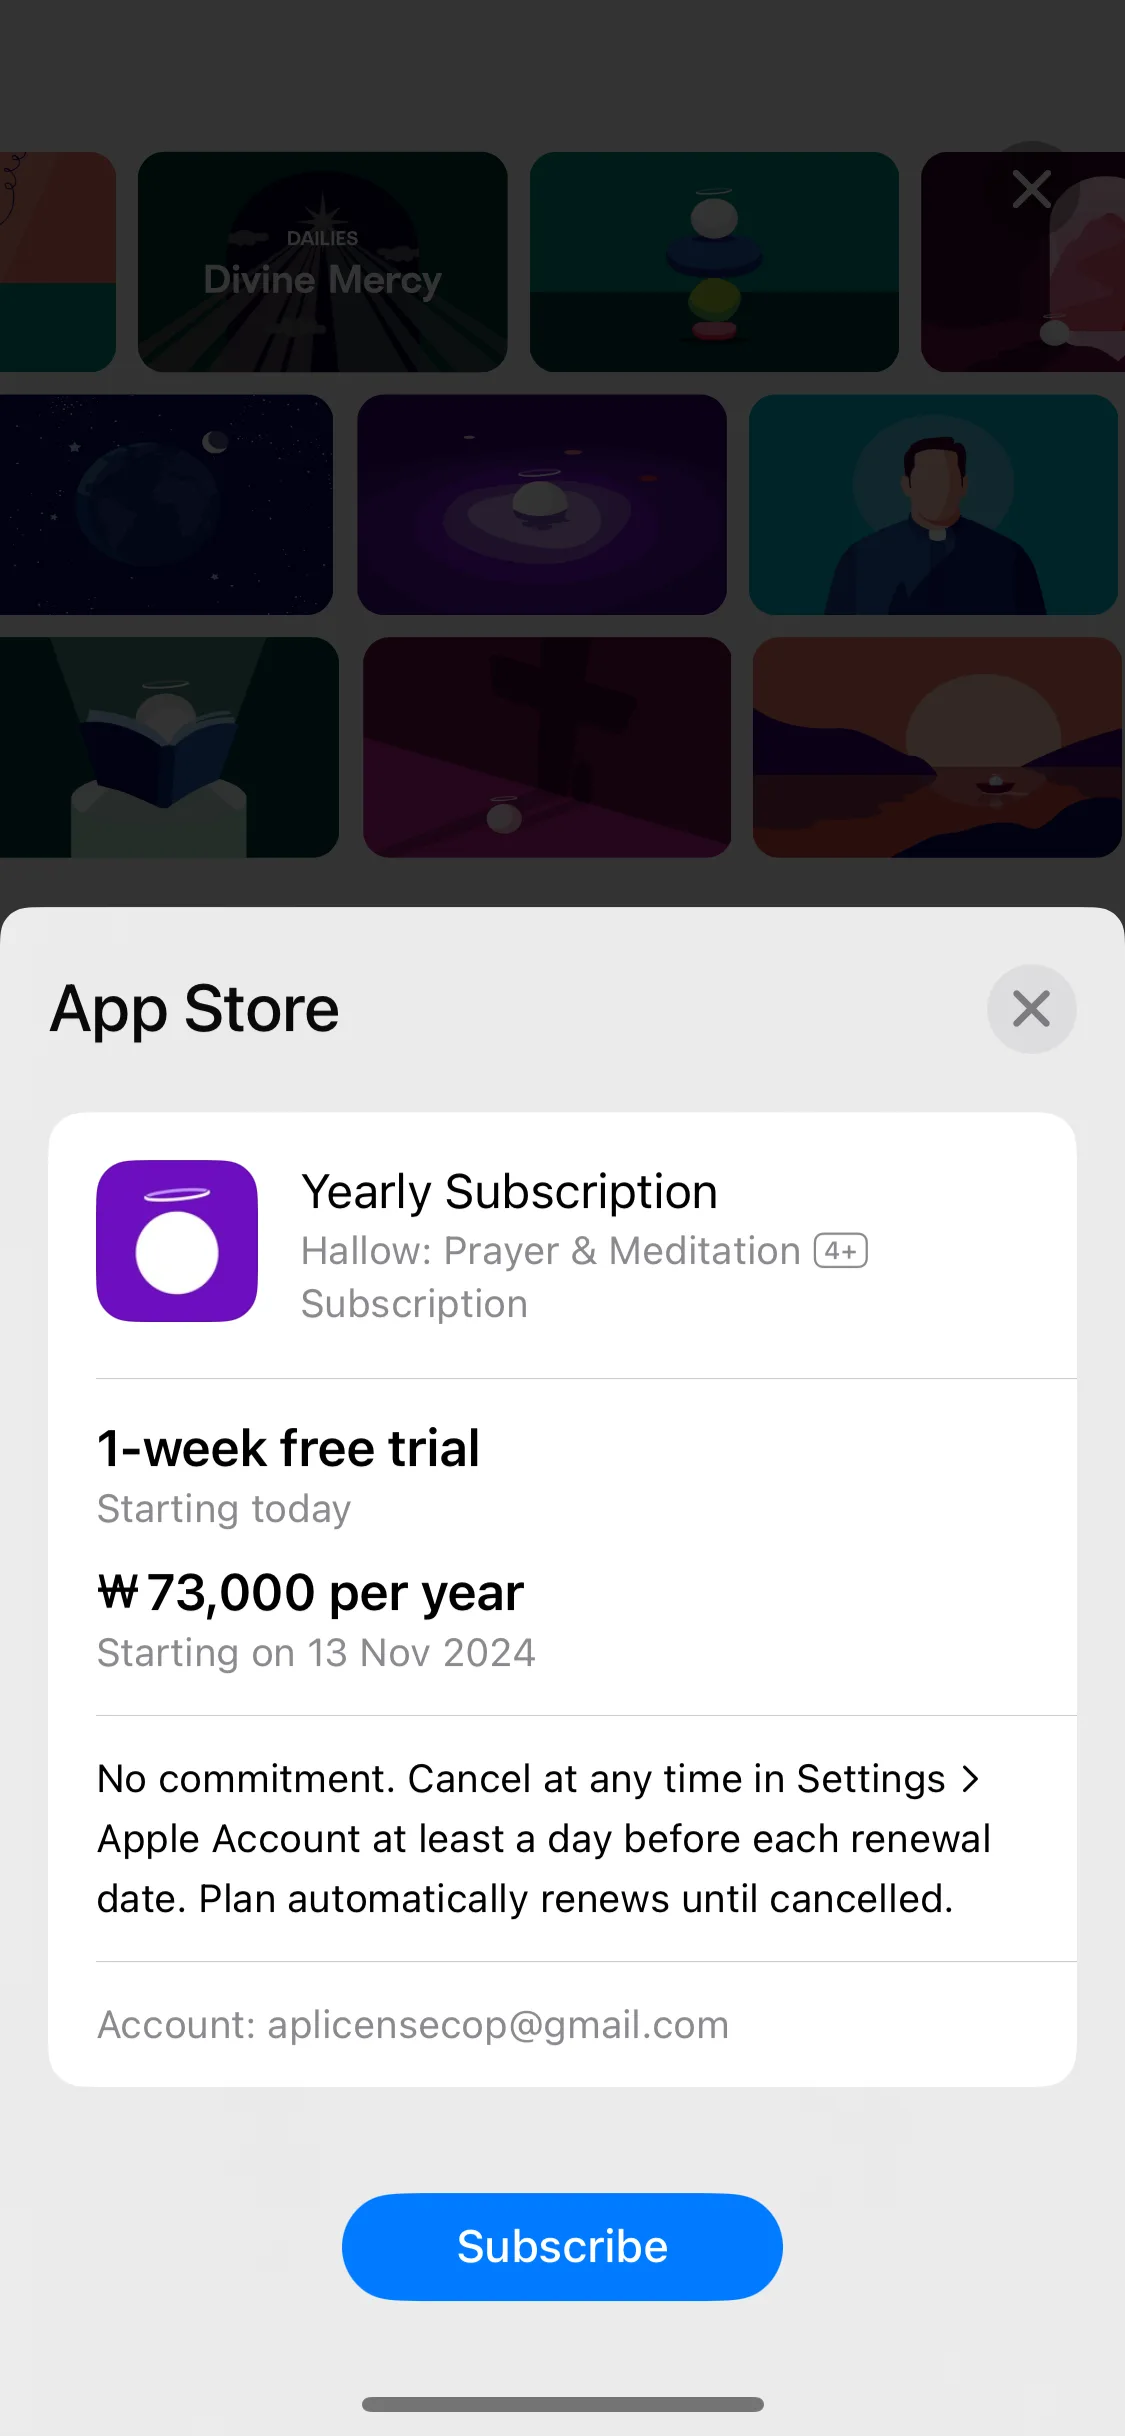Tap the 4+ age rating badge

click(x=841, y=1250)
